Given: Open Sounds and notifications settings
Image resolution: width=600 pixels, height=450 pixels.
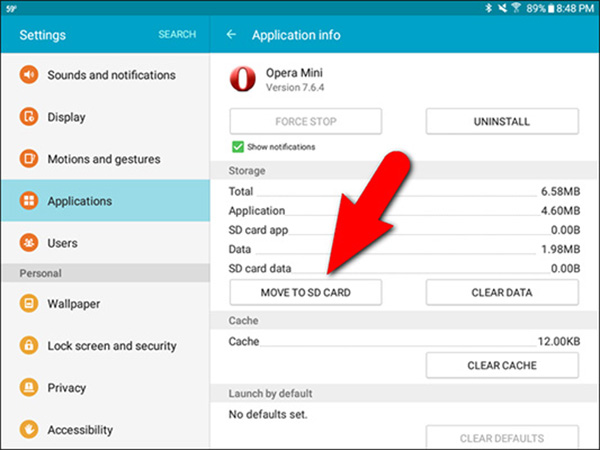Looking at the screenshot, I should click(105, 75).
